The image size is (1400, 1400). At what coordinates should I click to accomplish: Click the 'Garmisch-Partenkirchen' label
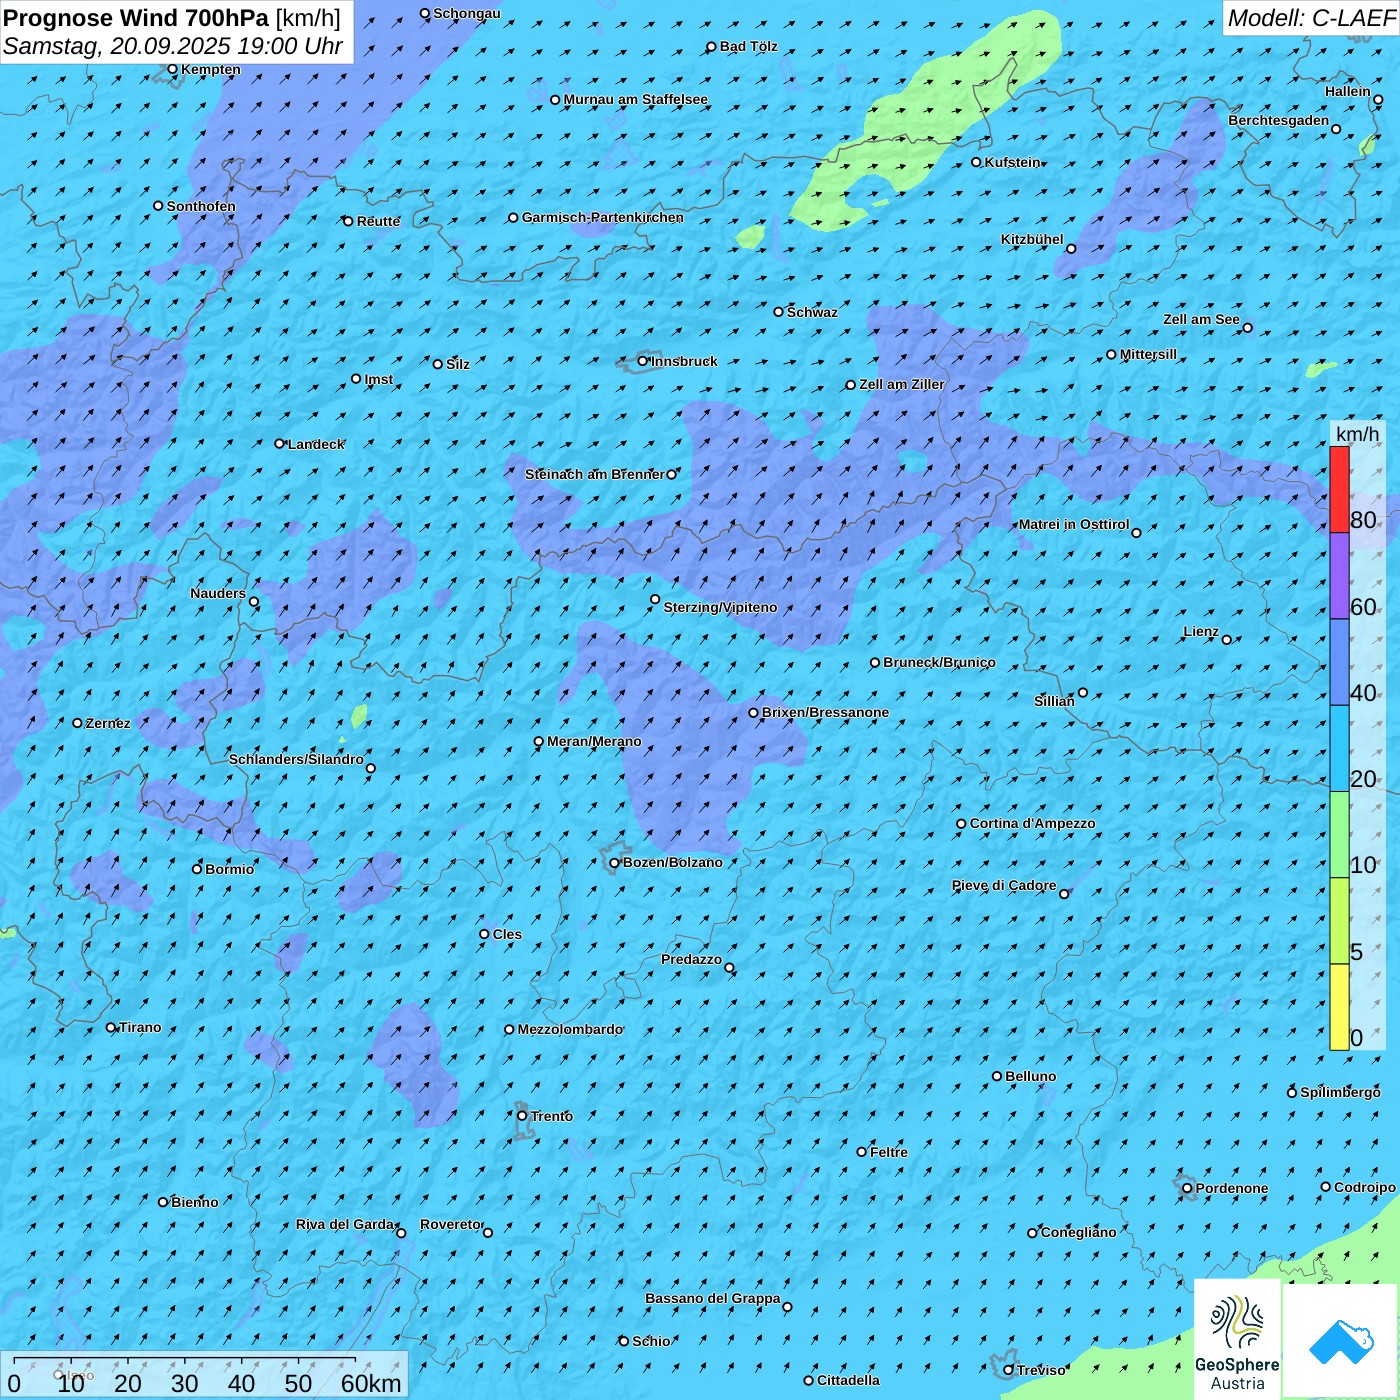click(603, 217)
